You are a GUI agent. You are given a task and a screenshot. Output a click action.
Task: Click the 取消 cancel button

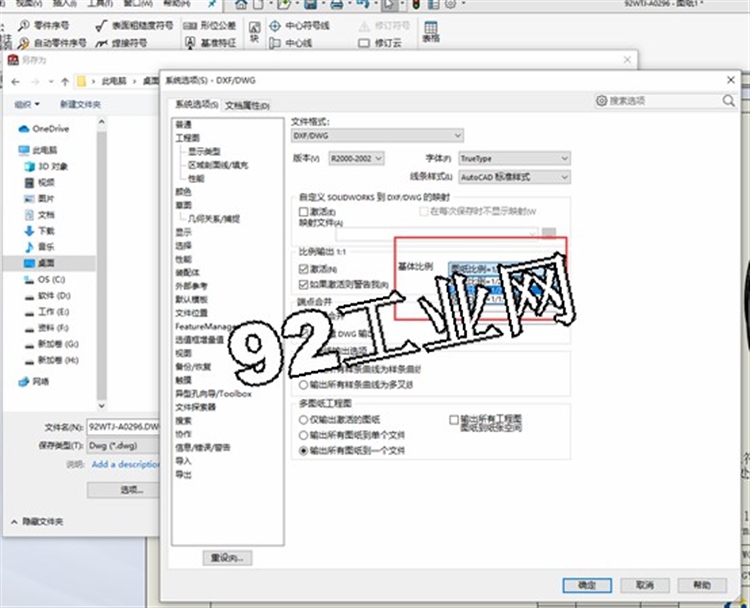[x=644, y=585]
